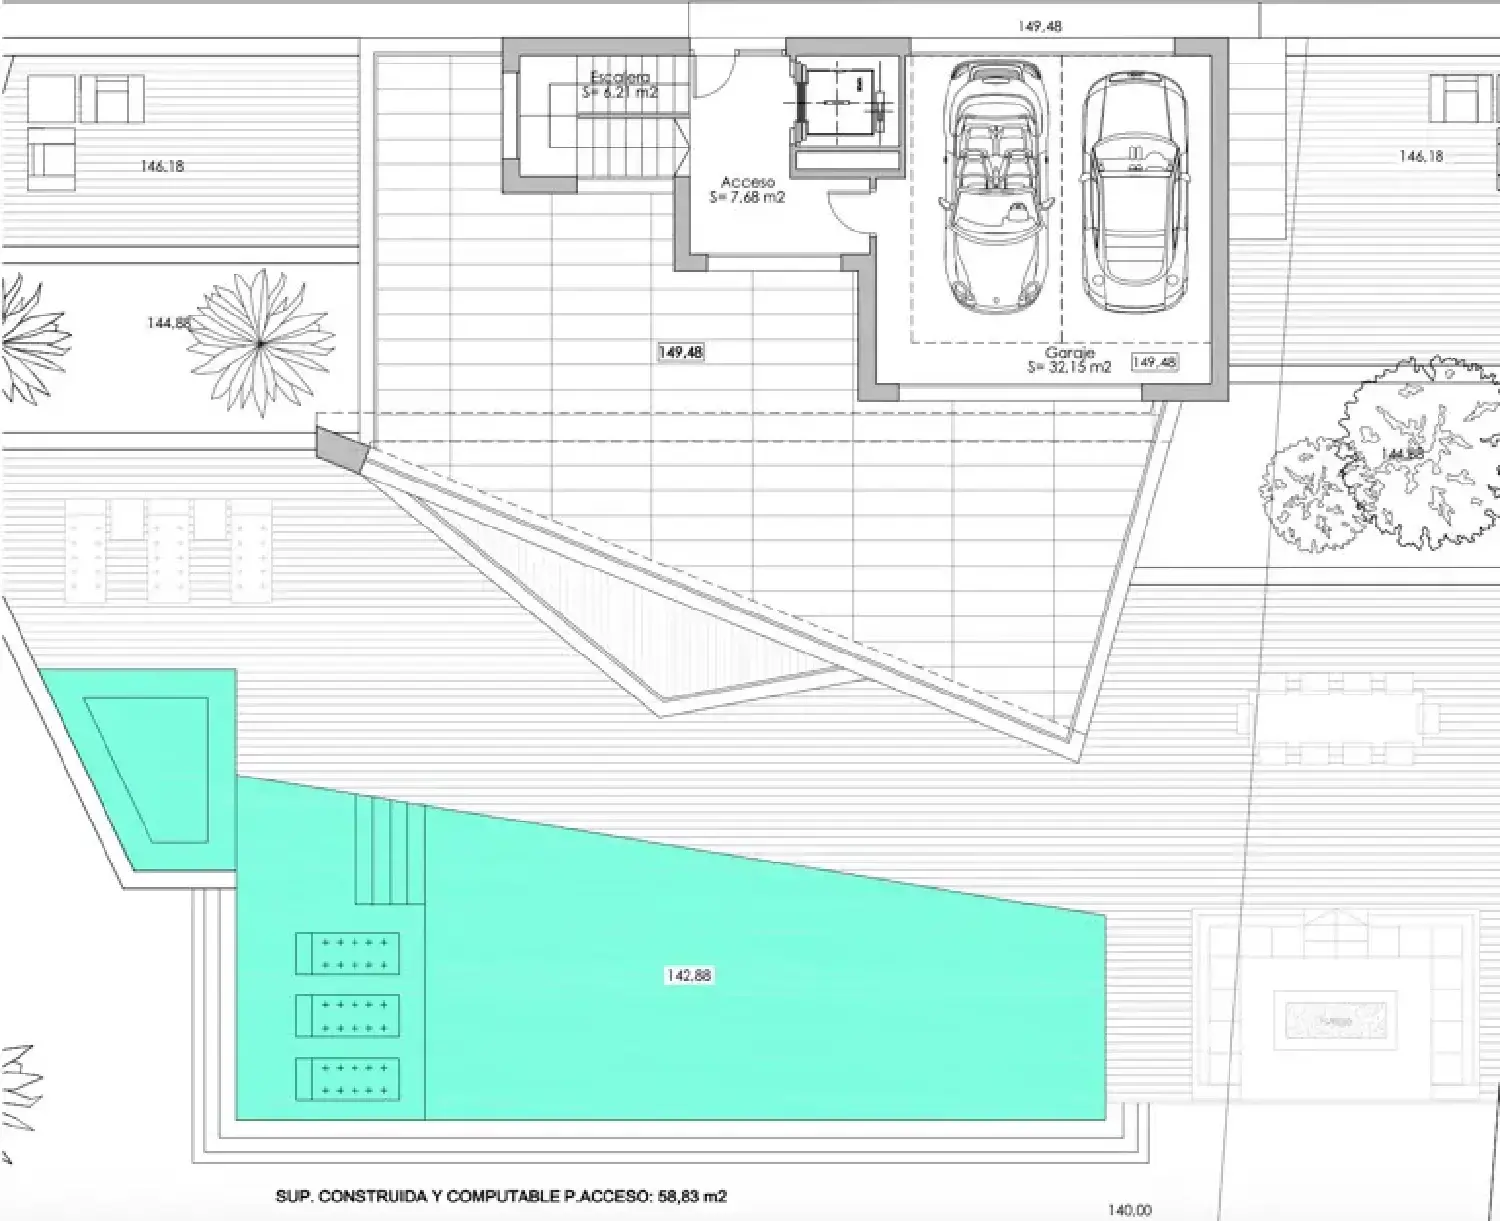The width and height of the screenshot is (1500, 1221).
Task: Select the outdoor dining table with chairs
Action: point(1338,718)
